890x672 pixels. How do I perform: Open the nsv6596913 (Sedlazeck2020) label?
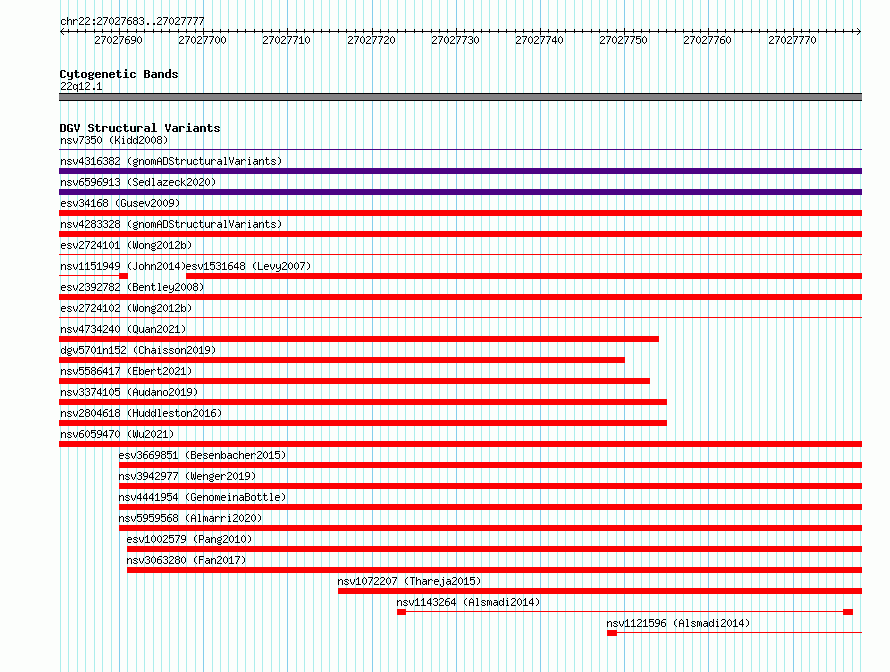(x=138, y=182)
